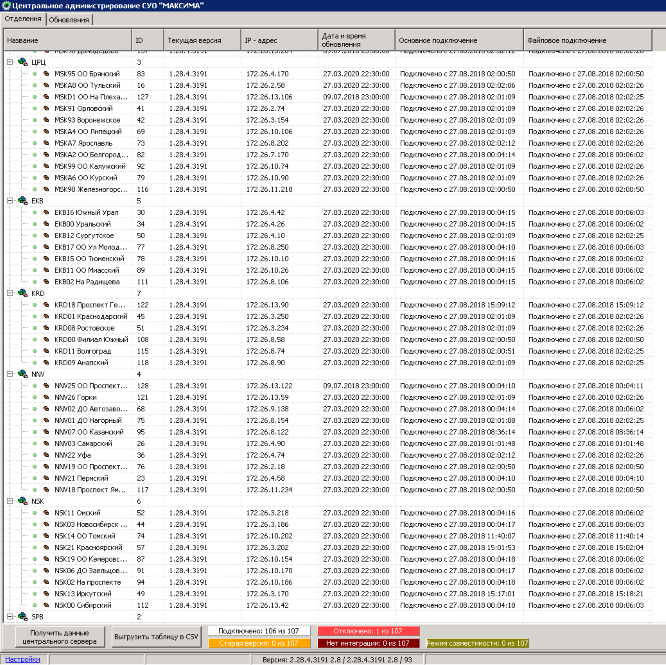This screenshot has height=665, width=666.
Task: Click file connection cell 27.08.2018 11:40:14
Action: tap(586, 536)
